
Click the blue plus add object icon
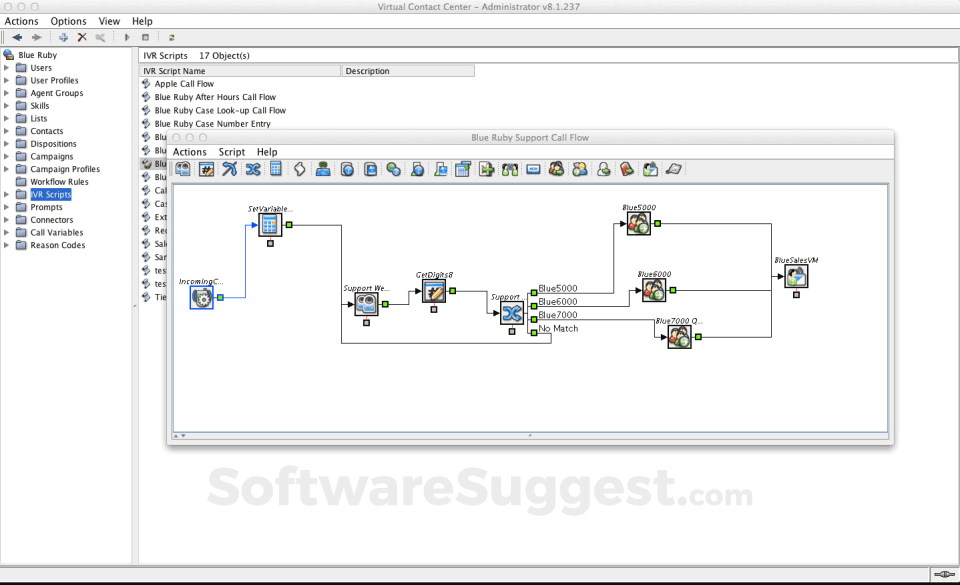coord(64,37)
